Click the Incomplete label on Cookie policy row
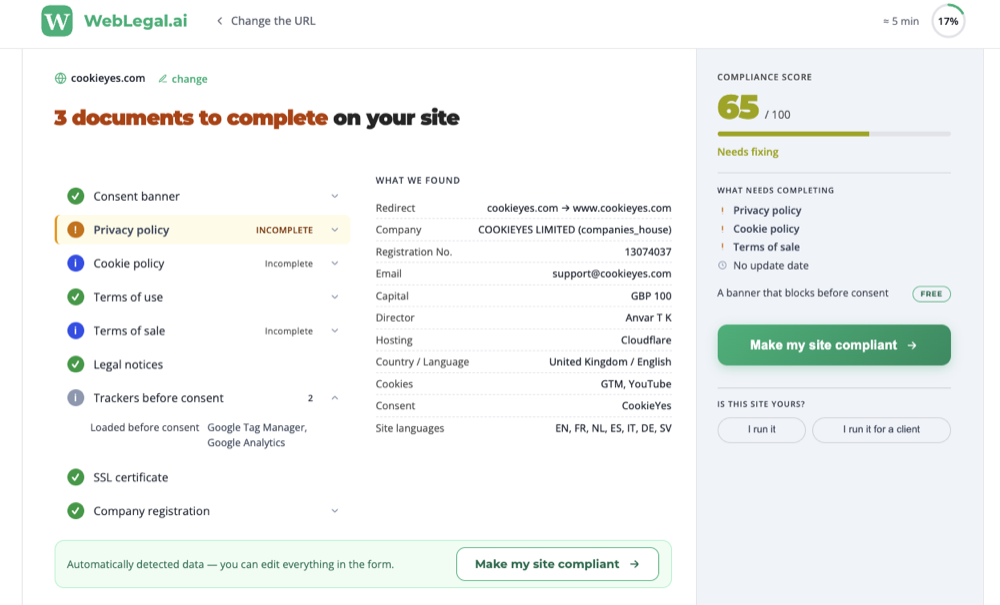 [289, 263]
